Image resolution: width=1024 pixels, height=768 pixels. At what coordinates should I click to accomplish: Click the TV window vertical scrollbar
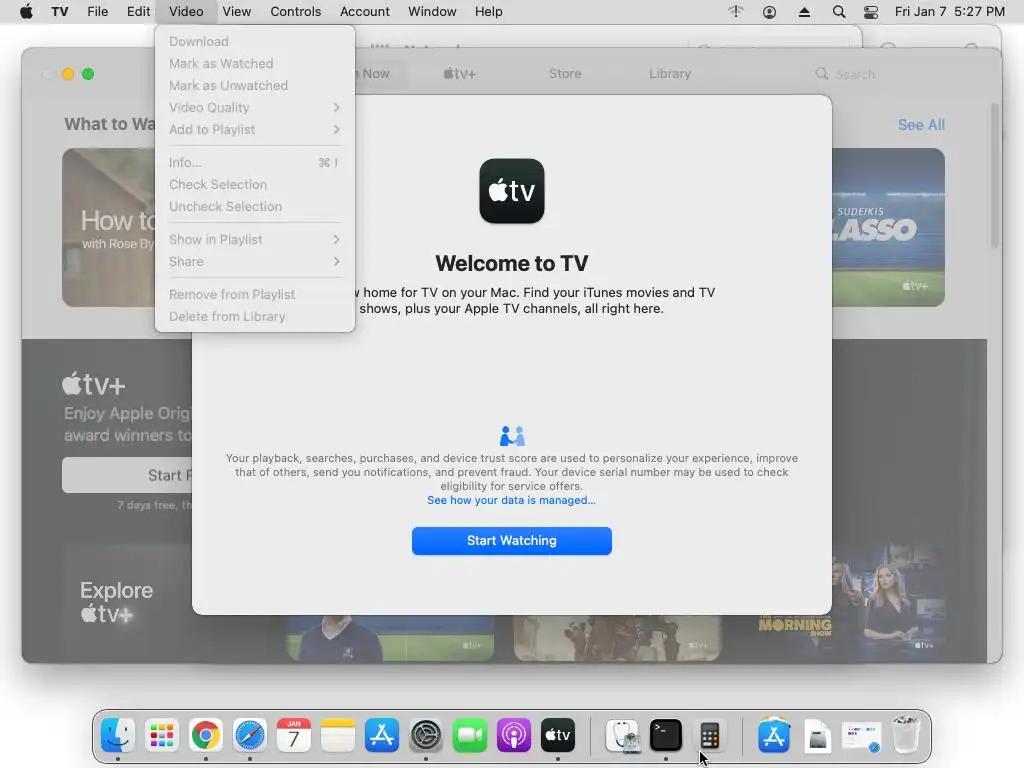(x=994, y=176)
